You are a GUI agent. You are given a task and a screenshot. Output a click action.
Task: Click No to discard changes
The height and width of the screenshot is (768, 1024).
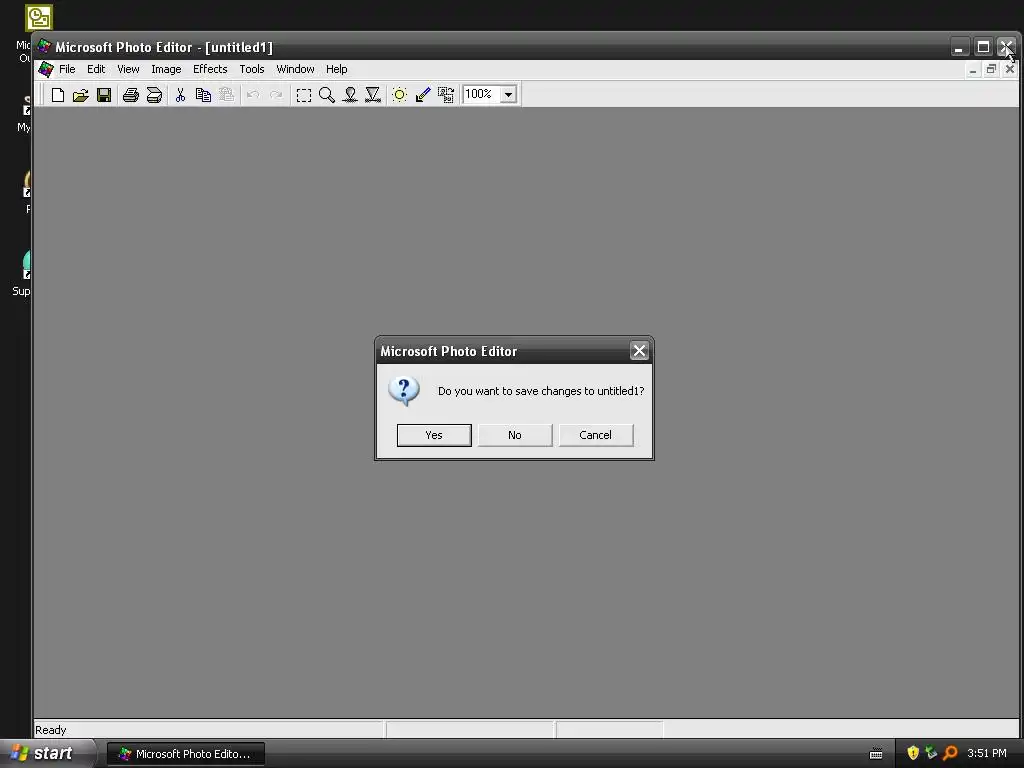point(515,435)
